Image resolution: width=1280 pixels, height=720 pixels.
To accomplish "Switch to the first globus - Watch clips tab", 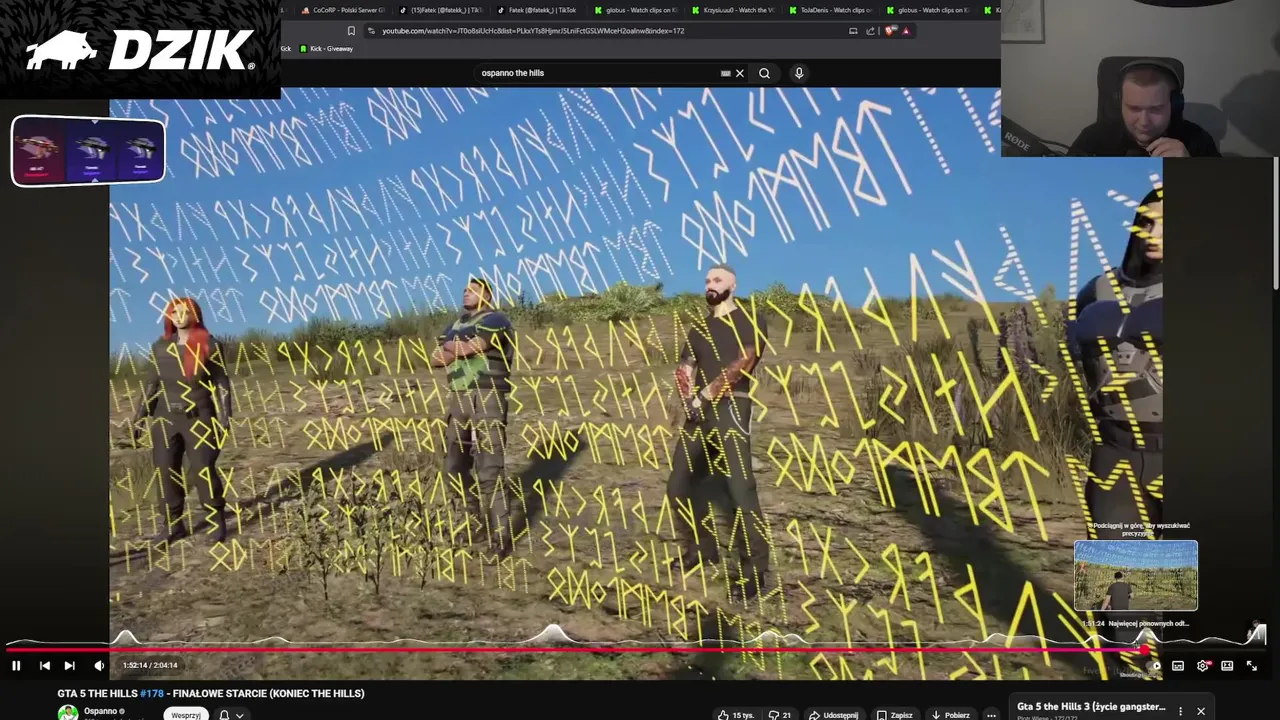I will click(x=635, y=10).
